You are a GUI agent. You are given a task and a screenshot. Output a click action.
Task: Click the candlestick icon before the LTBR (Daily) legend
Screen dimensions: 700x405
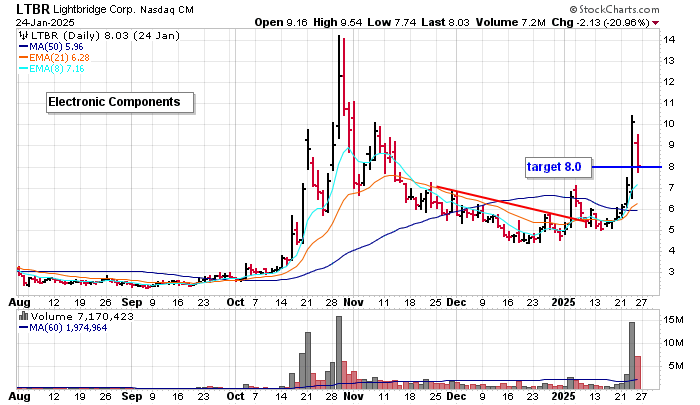23,36
